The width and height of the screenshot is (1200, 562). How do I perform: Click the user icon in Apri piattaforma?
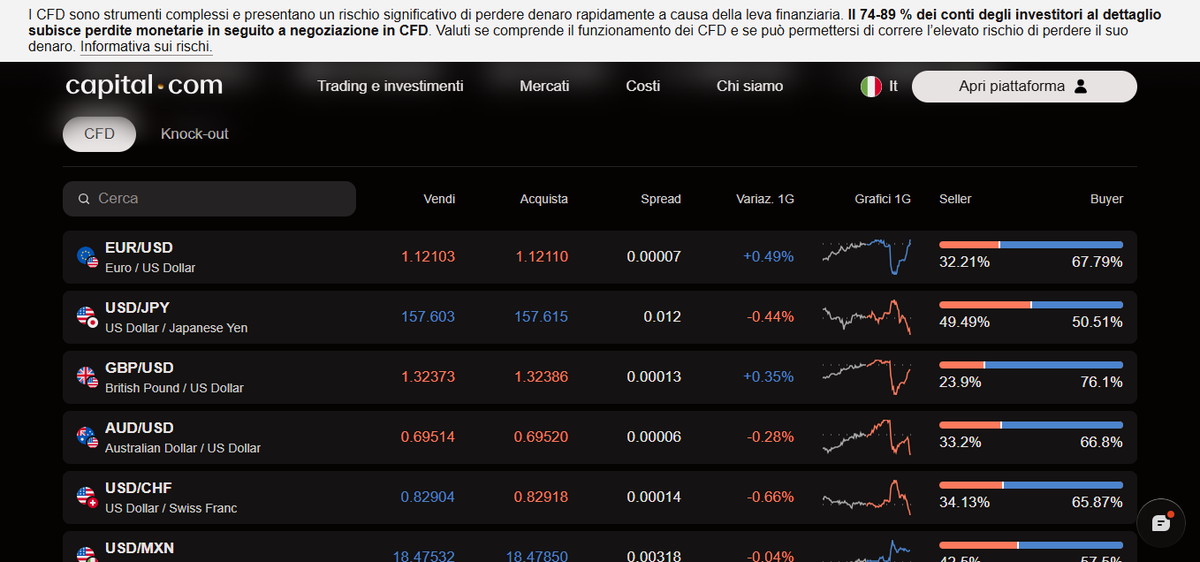point(1080,86)
